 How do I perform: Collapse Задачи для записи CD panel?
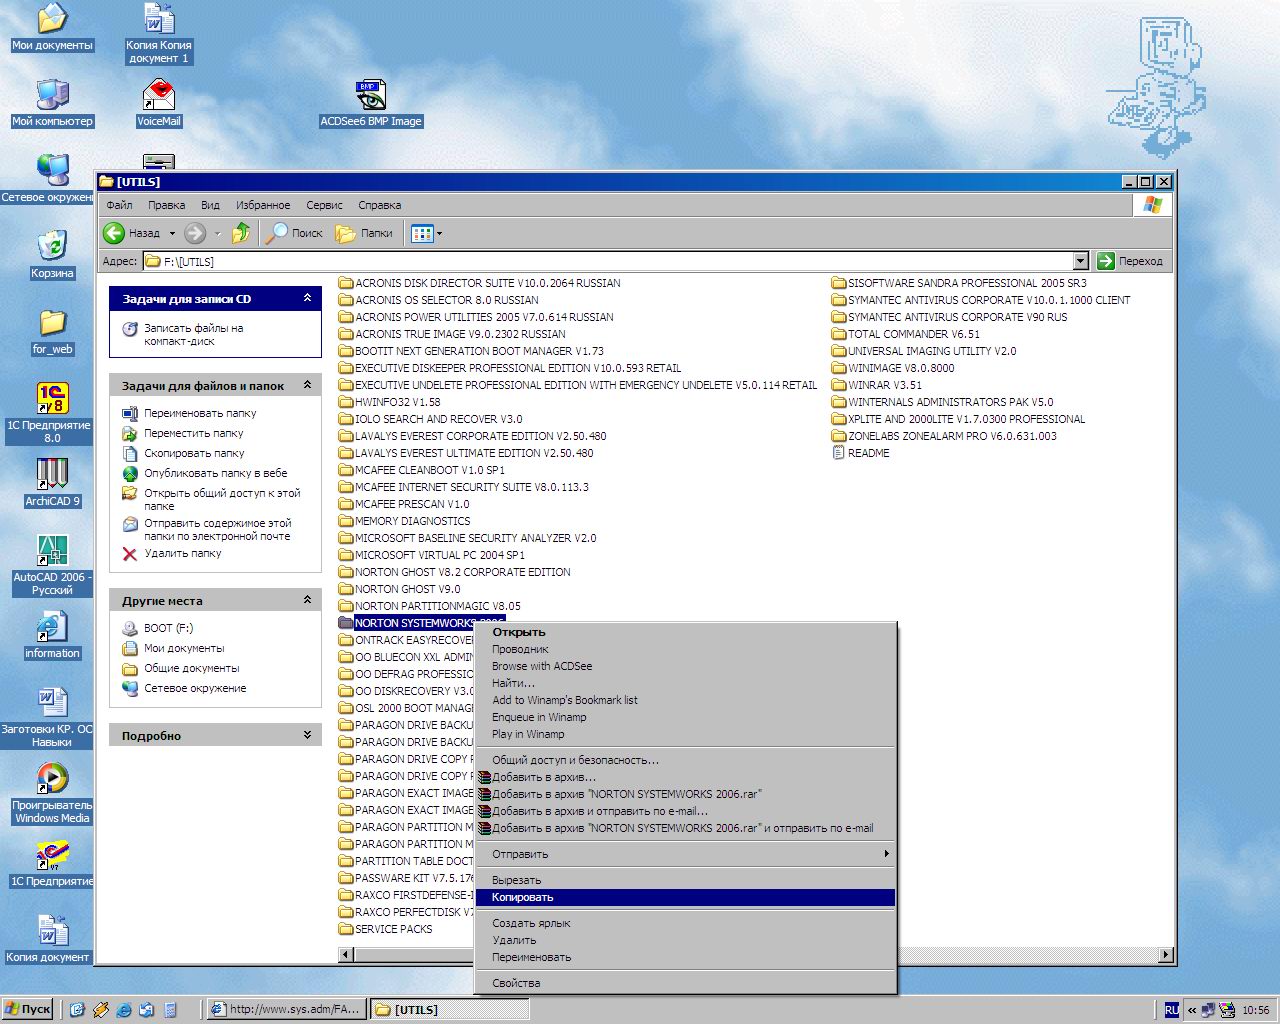click(x=307, y=298)
